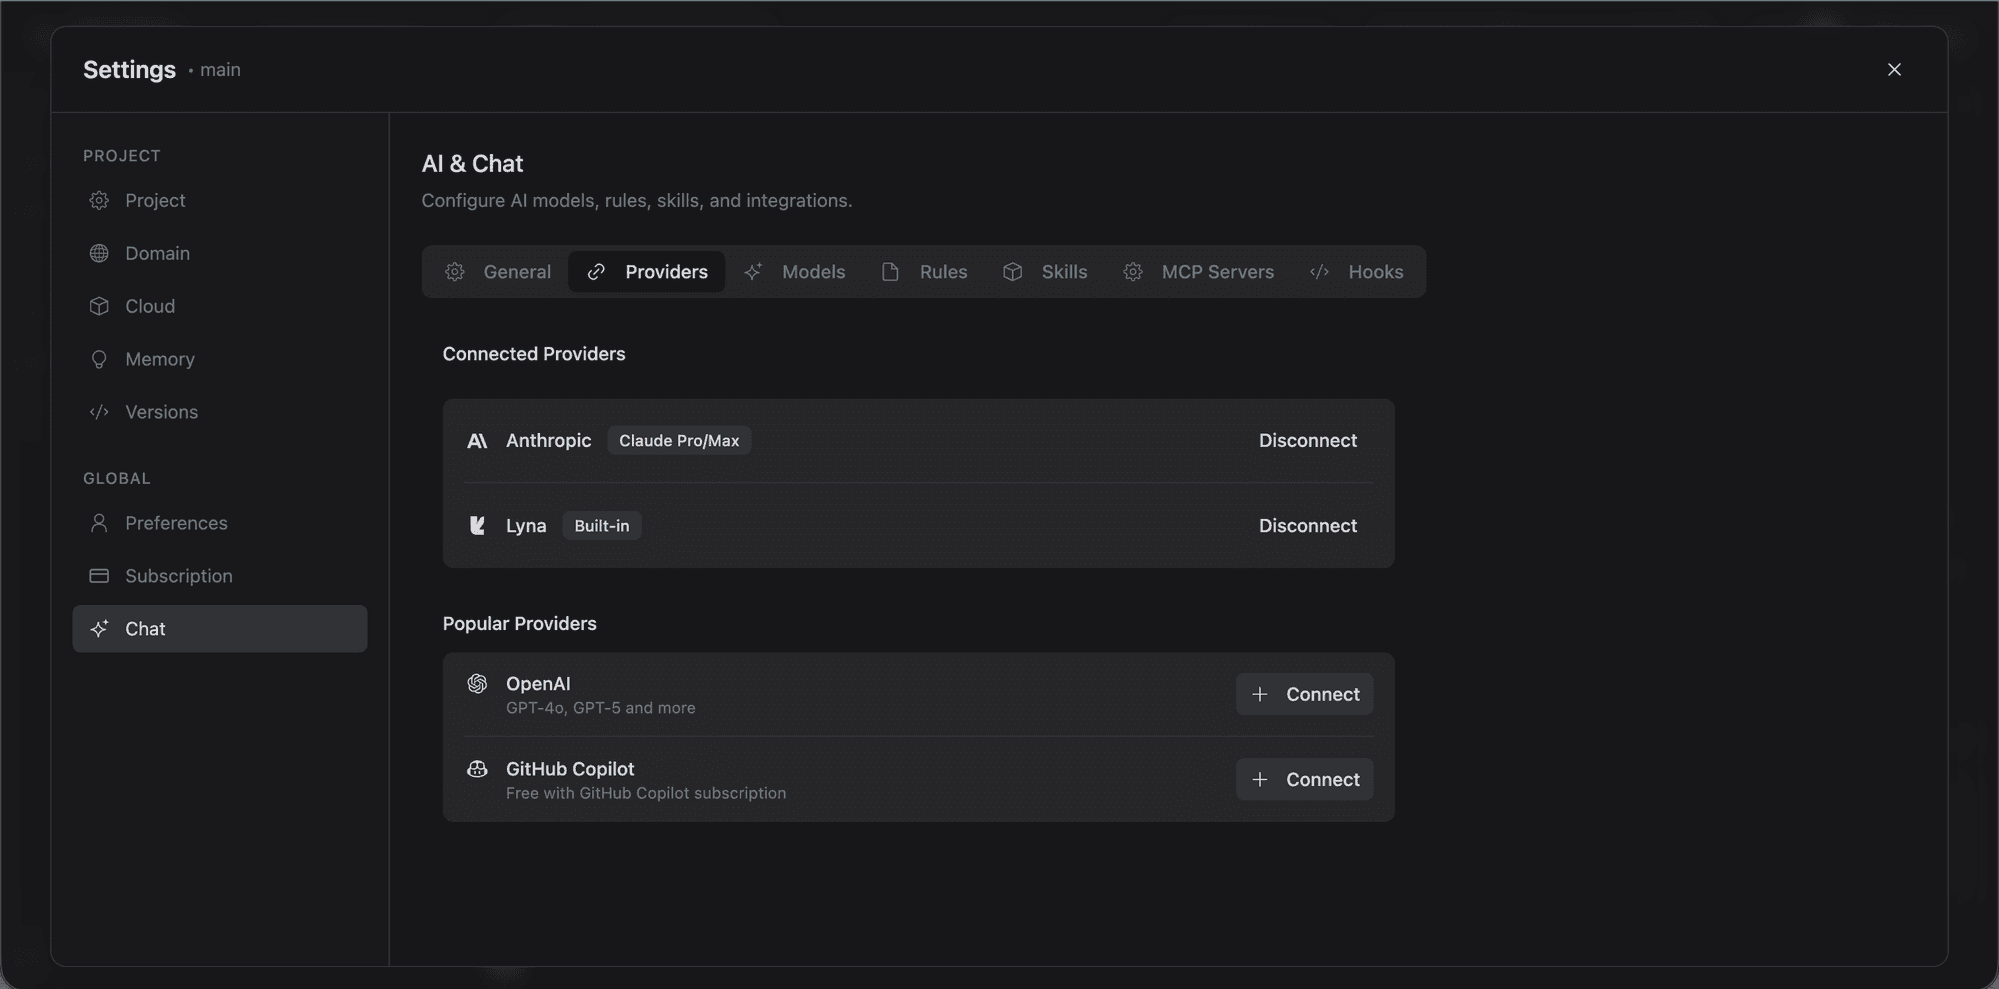This screenshot has height=989, width=1999.
Task: Click the OpenAI provider name
Action: 538,683
